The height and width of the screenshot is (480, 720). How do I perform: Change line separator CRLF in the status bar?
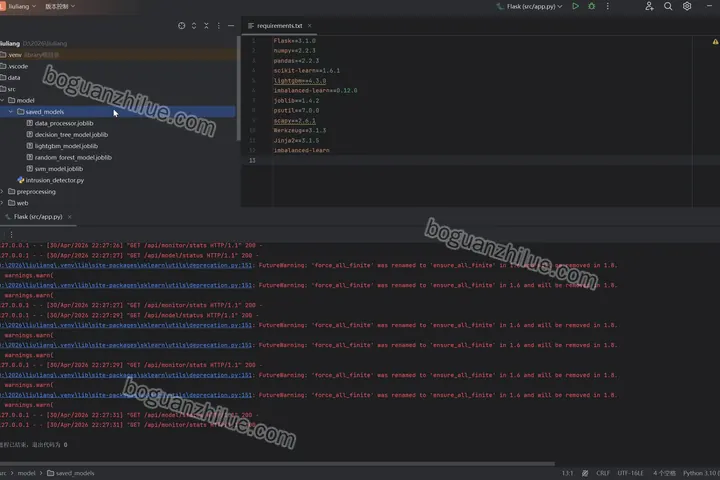pos(603,473)
